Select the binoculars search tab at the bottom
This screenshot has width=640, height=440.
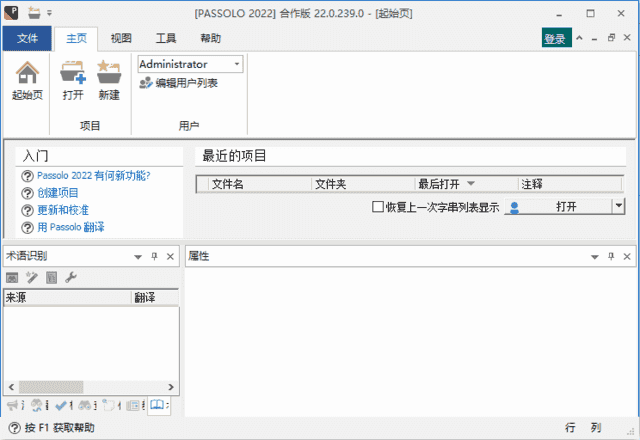tap(85, 406)
